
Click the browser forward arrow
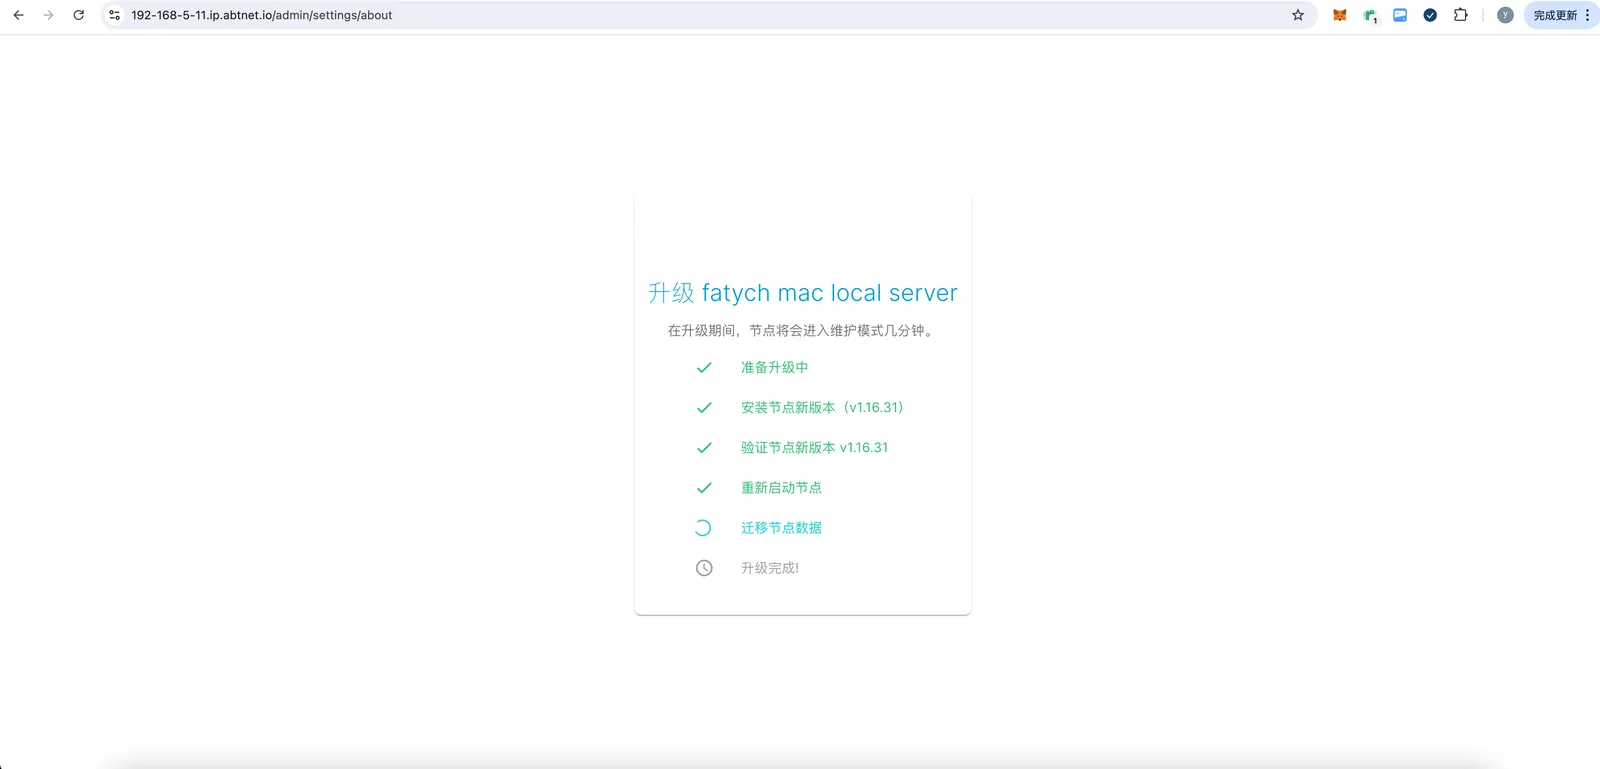click(x=48, y=15)
